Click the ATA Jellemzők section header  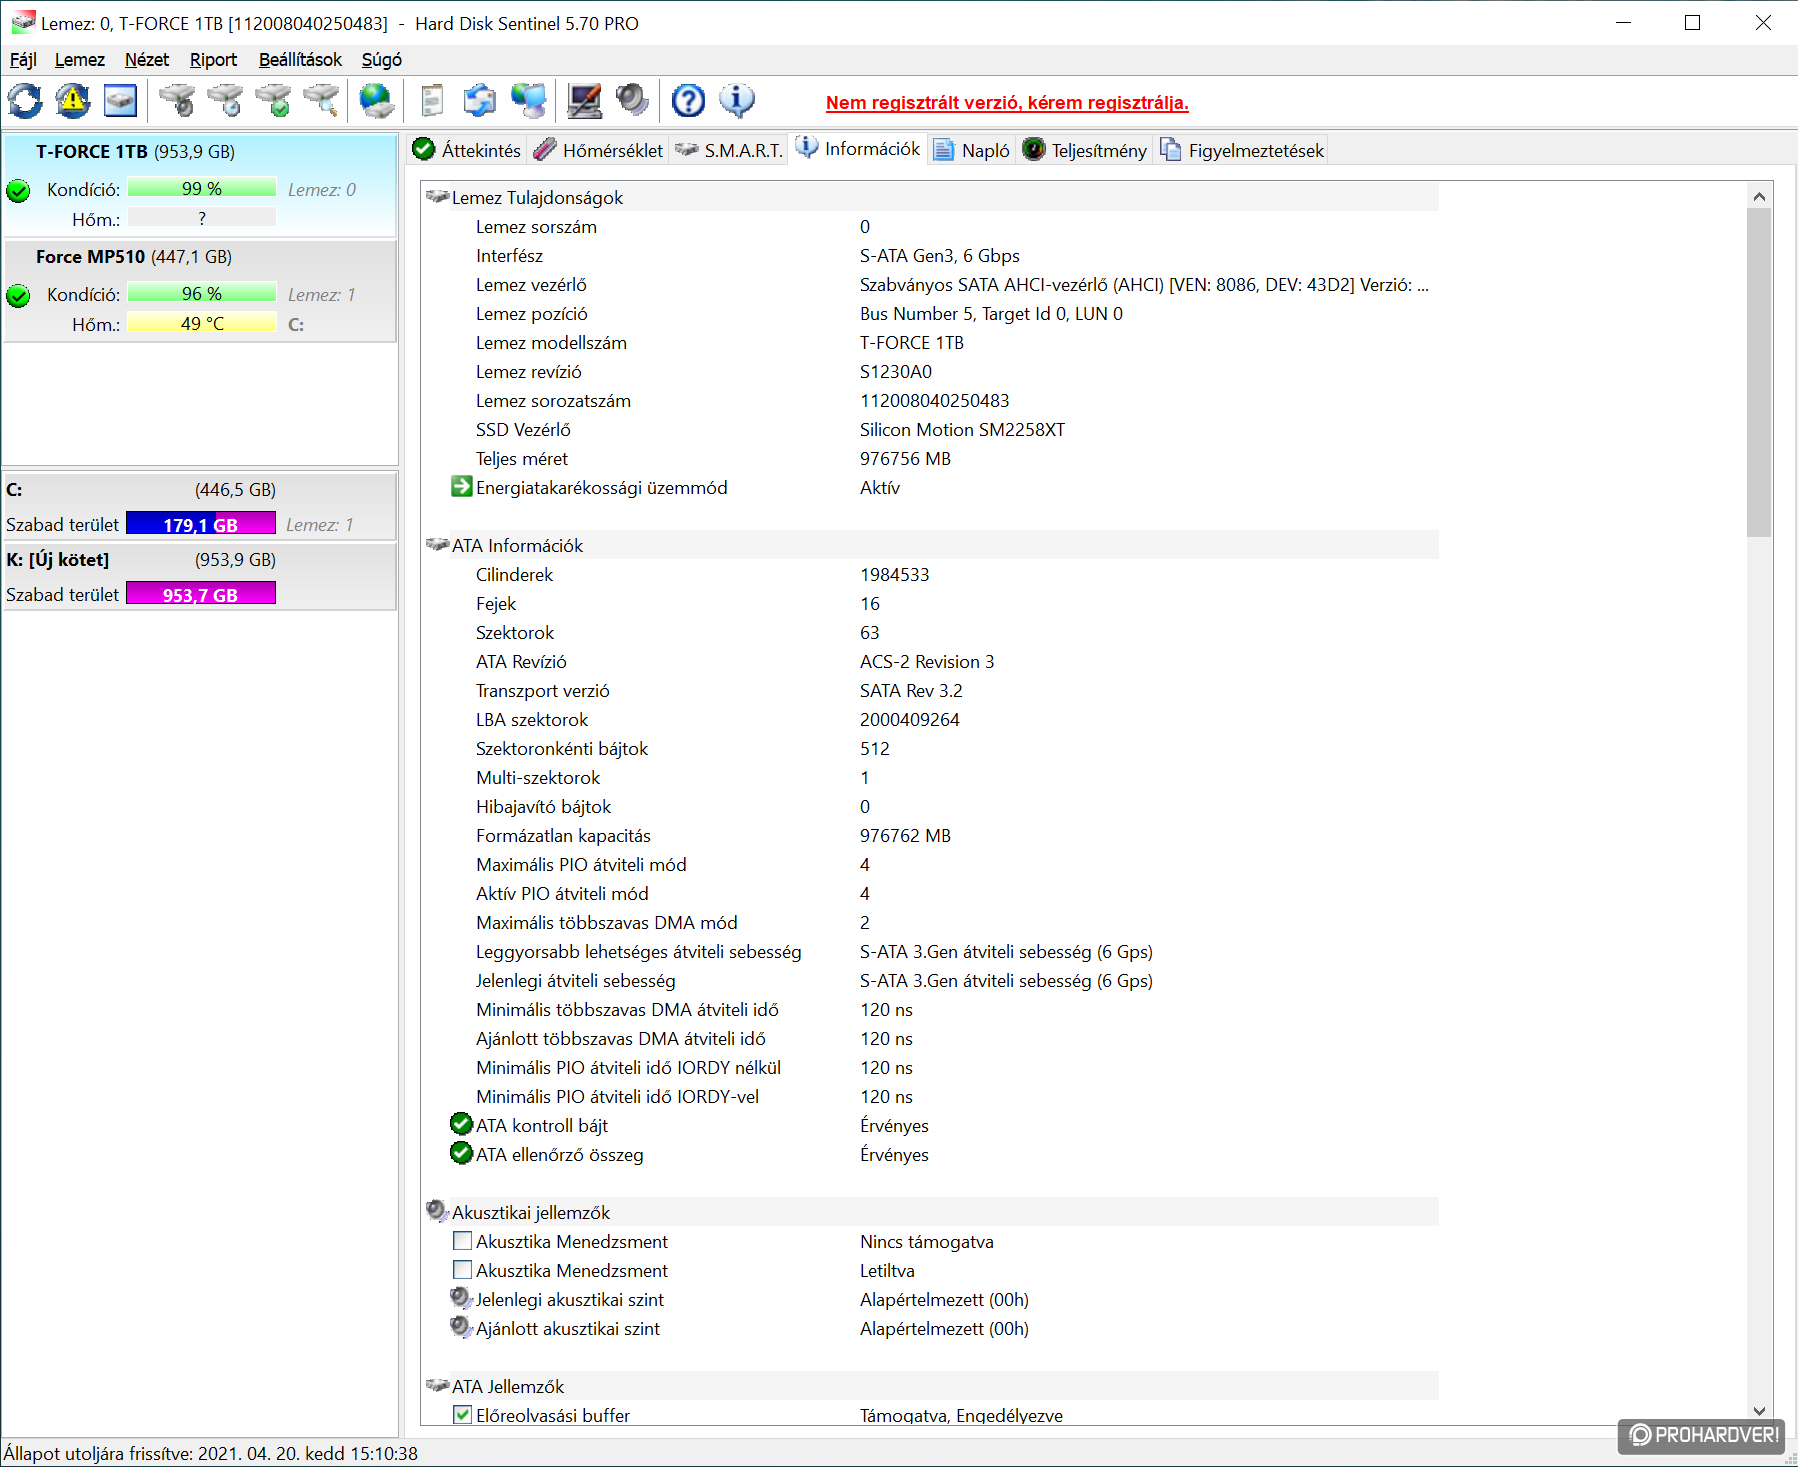[x=932, y=1386]
